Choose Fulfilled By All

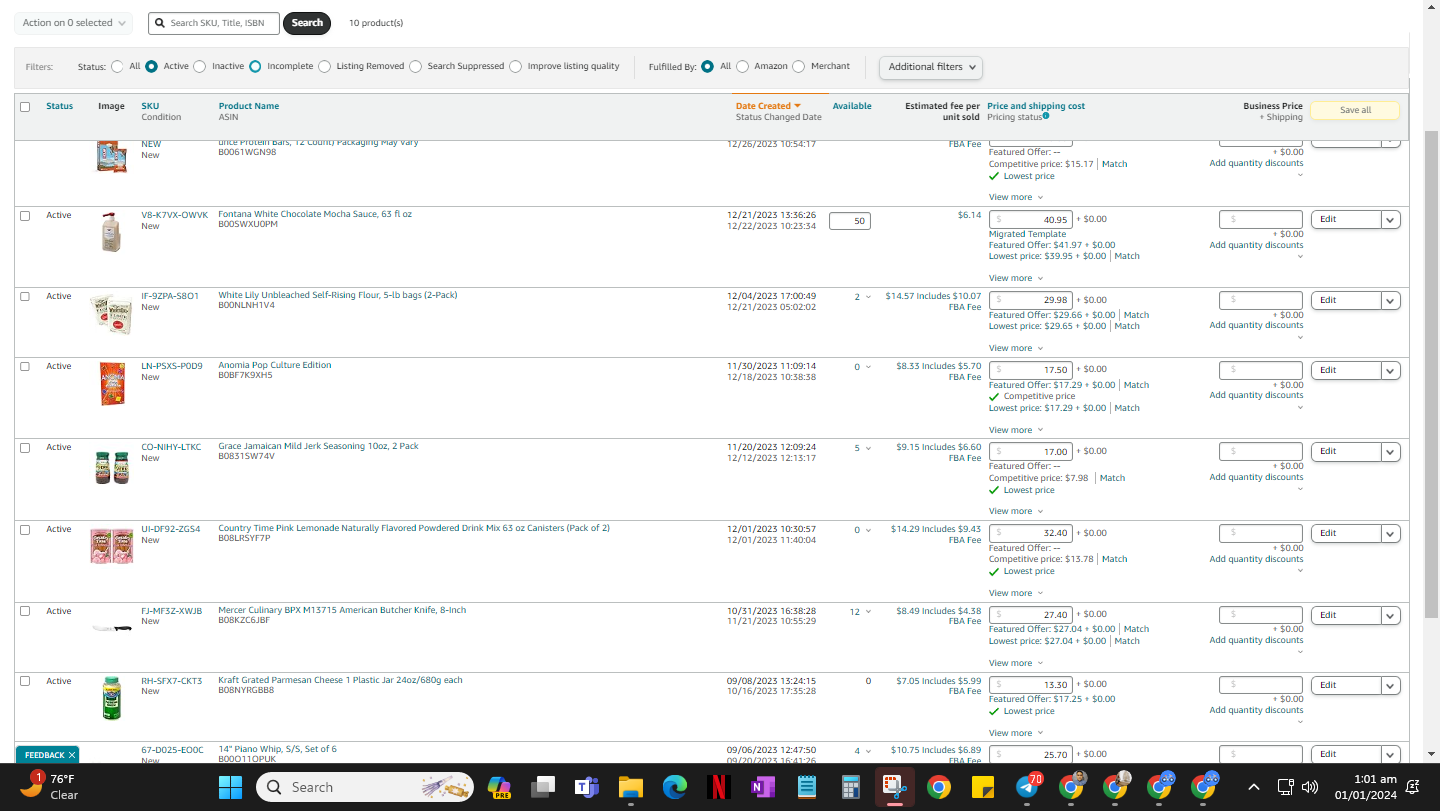pos(707,67)
